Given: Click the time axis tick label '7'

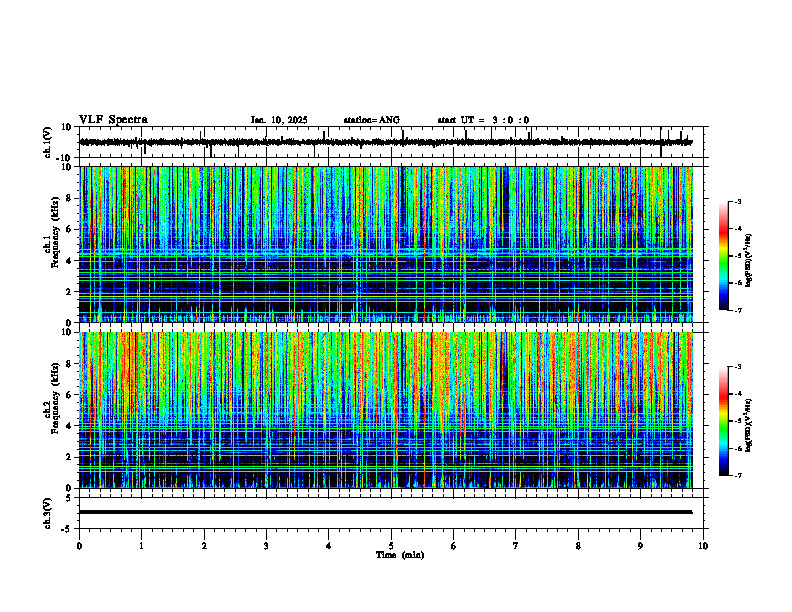Looking at the screenshot, I should click(x=516, y=546).
